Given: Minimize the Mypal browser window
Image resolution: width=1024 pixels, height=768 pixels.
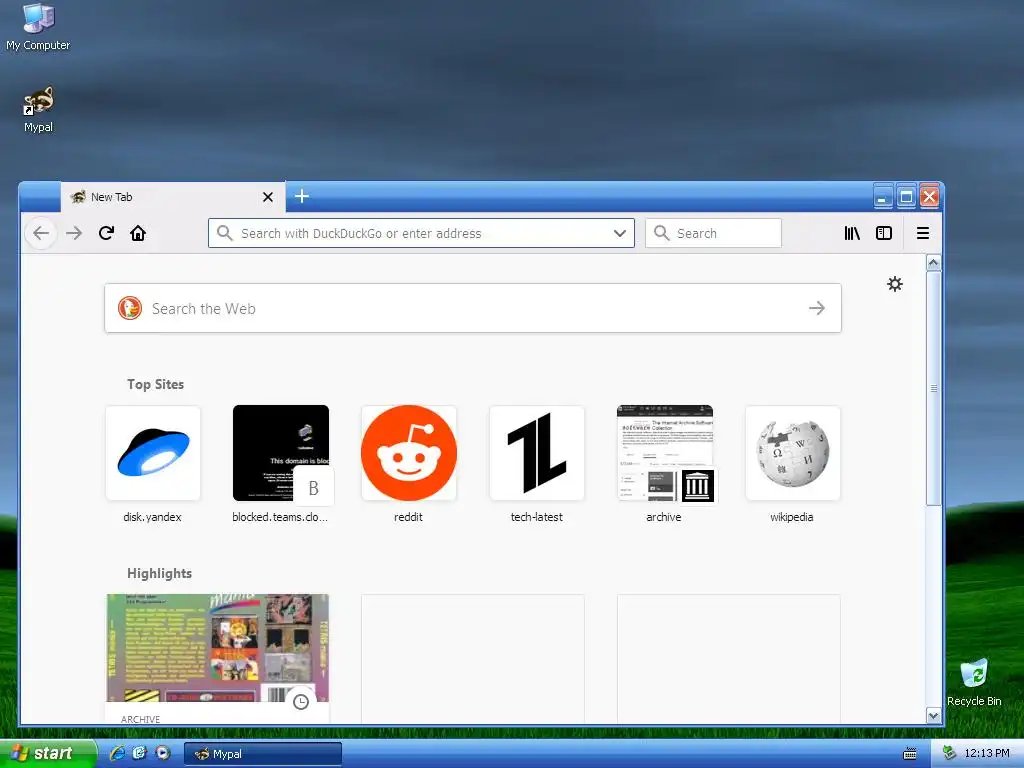Looking at the screenshot, I should click(x=882, y=197).
